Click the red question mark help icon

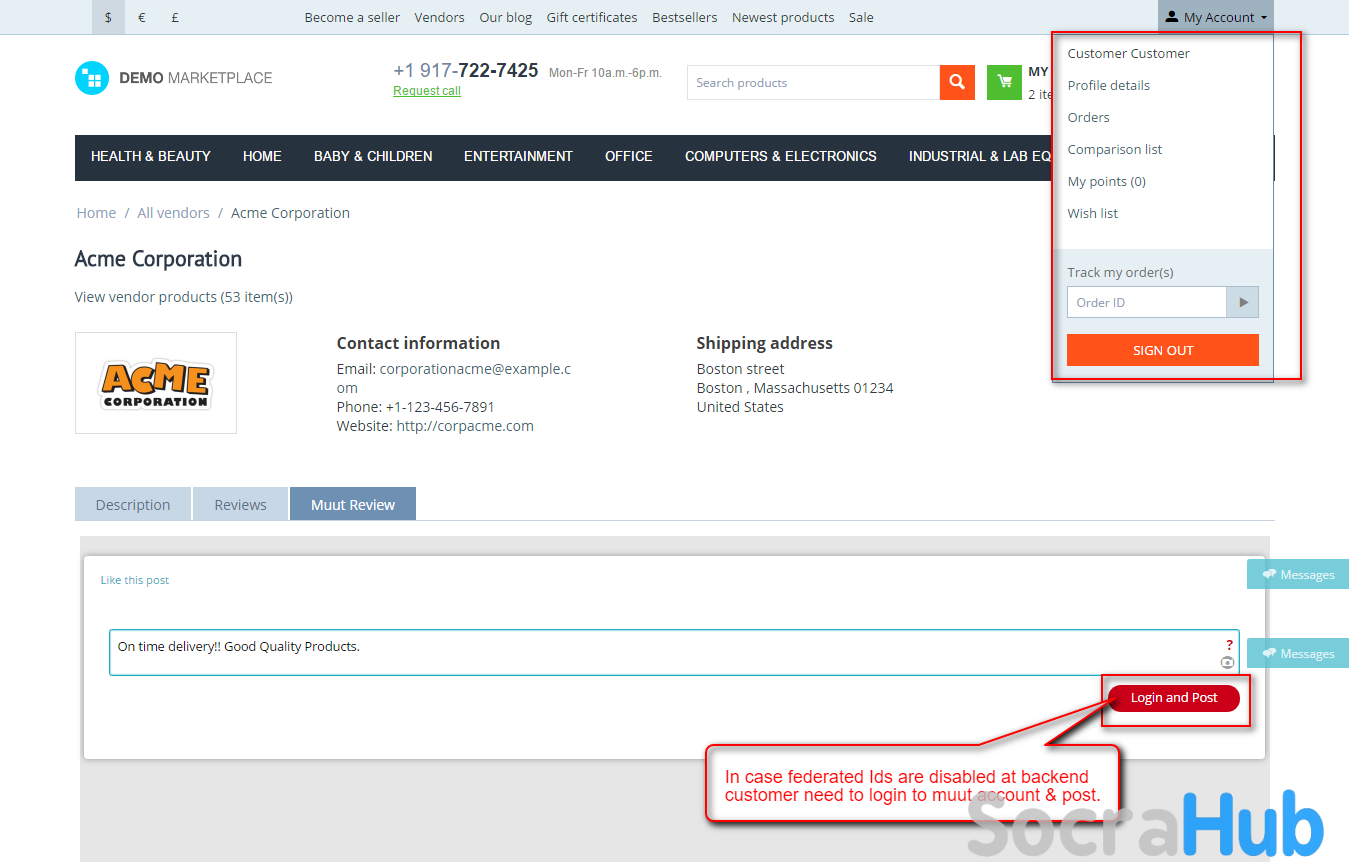pyautogui.click(x=1229, y=645)
